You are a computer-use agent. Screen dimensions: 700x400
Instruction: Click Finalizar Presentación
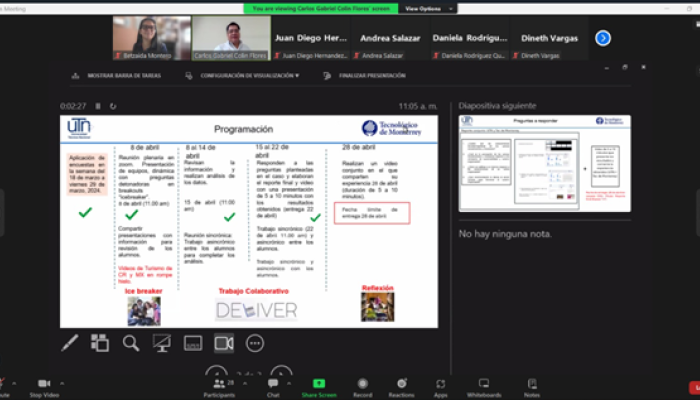371,75
